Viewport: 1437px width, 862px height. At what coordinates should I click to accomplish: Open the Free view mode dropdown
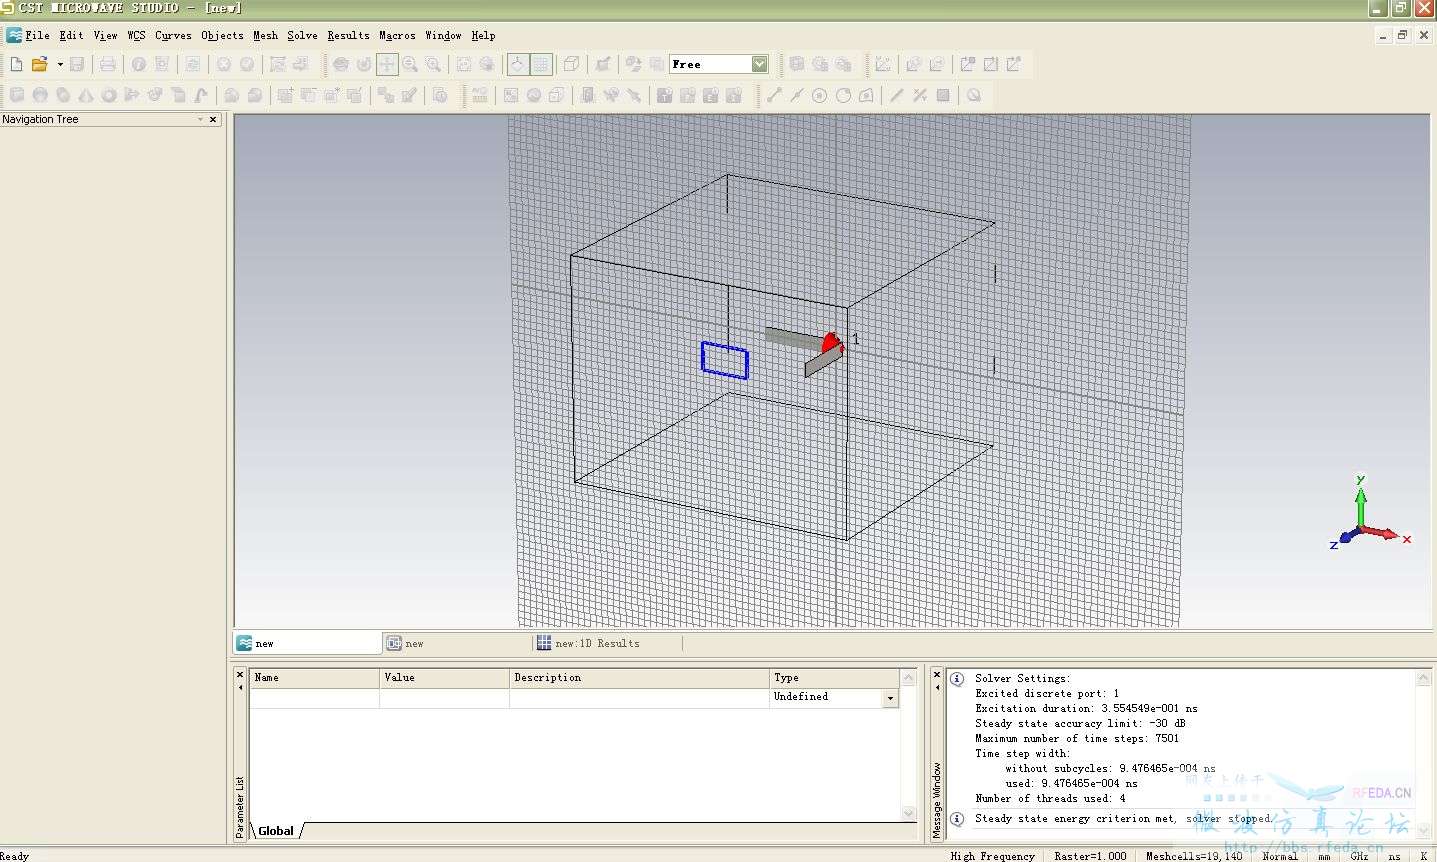click(759, 64)
